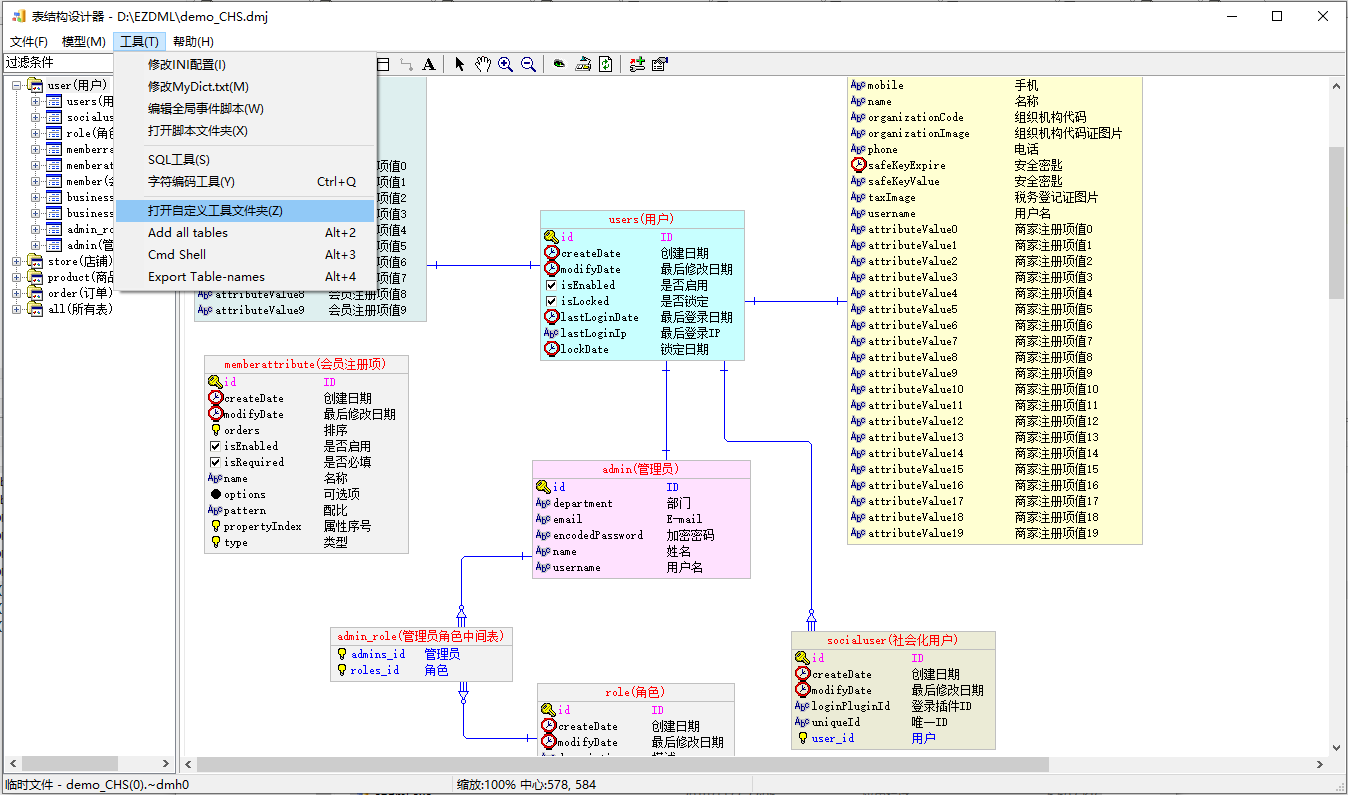Screen dimensions: 1348x795
Task: Activate the hand pan tool
Action: click(483, 64)
